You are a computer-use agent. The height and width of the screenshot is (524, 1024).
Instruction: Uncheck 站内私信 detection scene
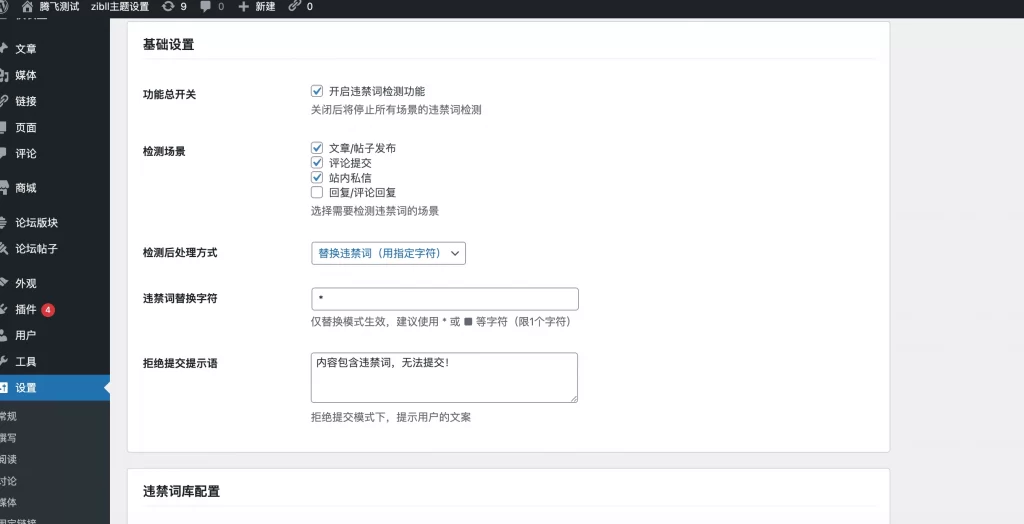pyautogui.click(x=317, y=177)
